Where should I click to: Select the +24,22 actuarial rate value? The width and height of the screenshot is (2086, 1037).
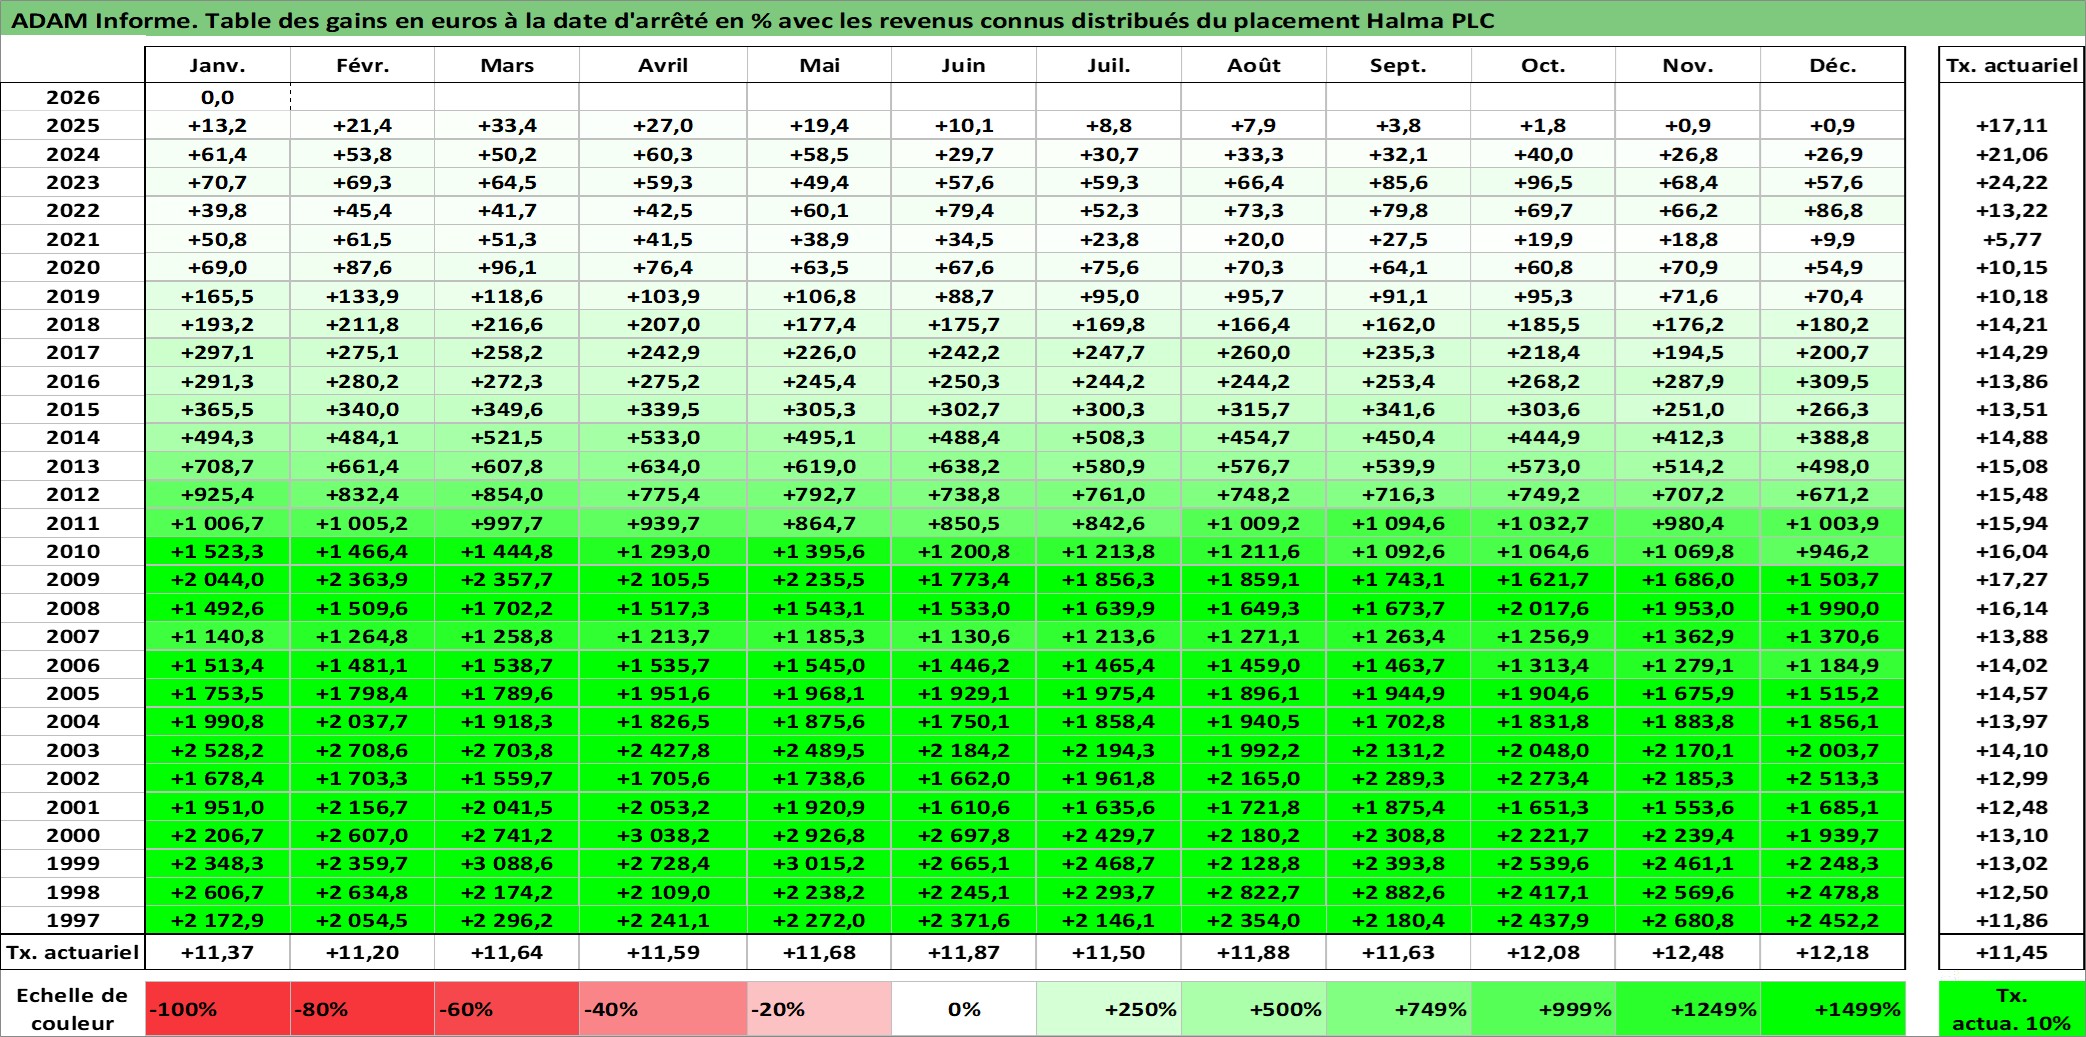pos(2012,182)
